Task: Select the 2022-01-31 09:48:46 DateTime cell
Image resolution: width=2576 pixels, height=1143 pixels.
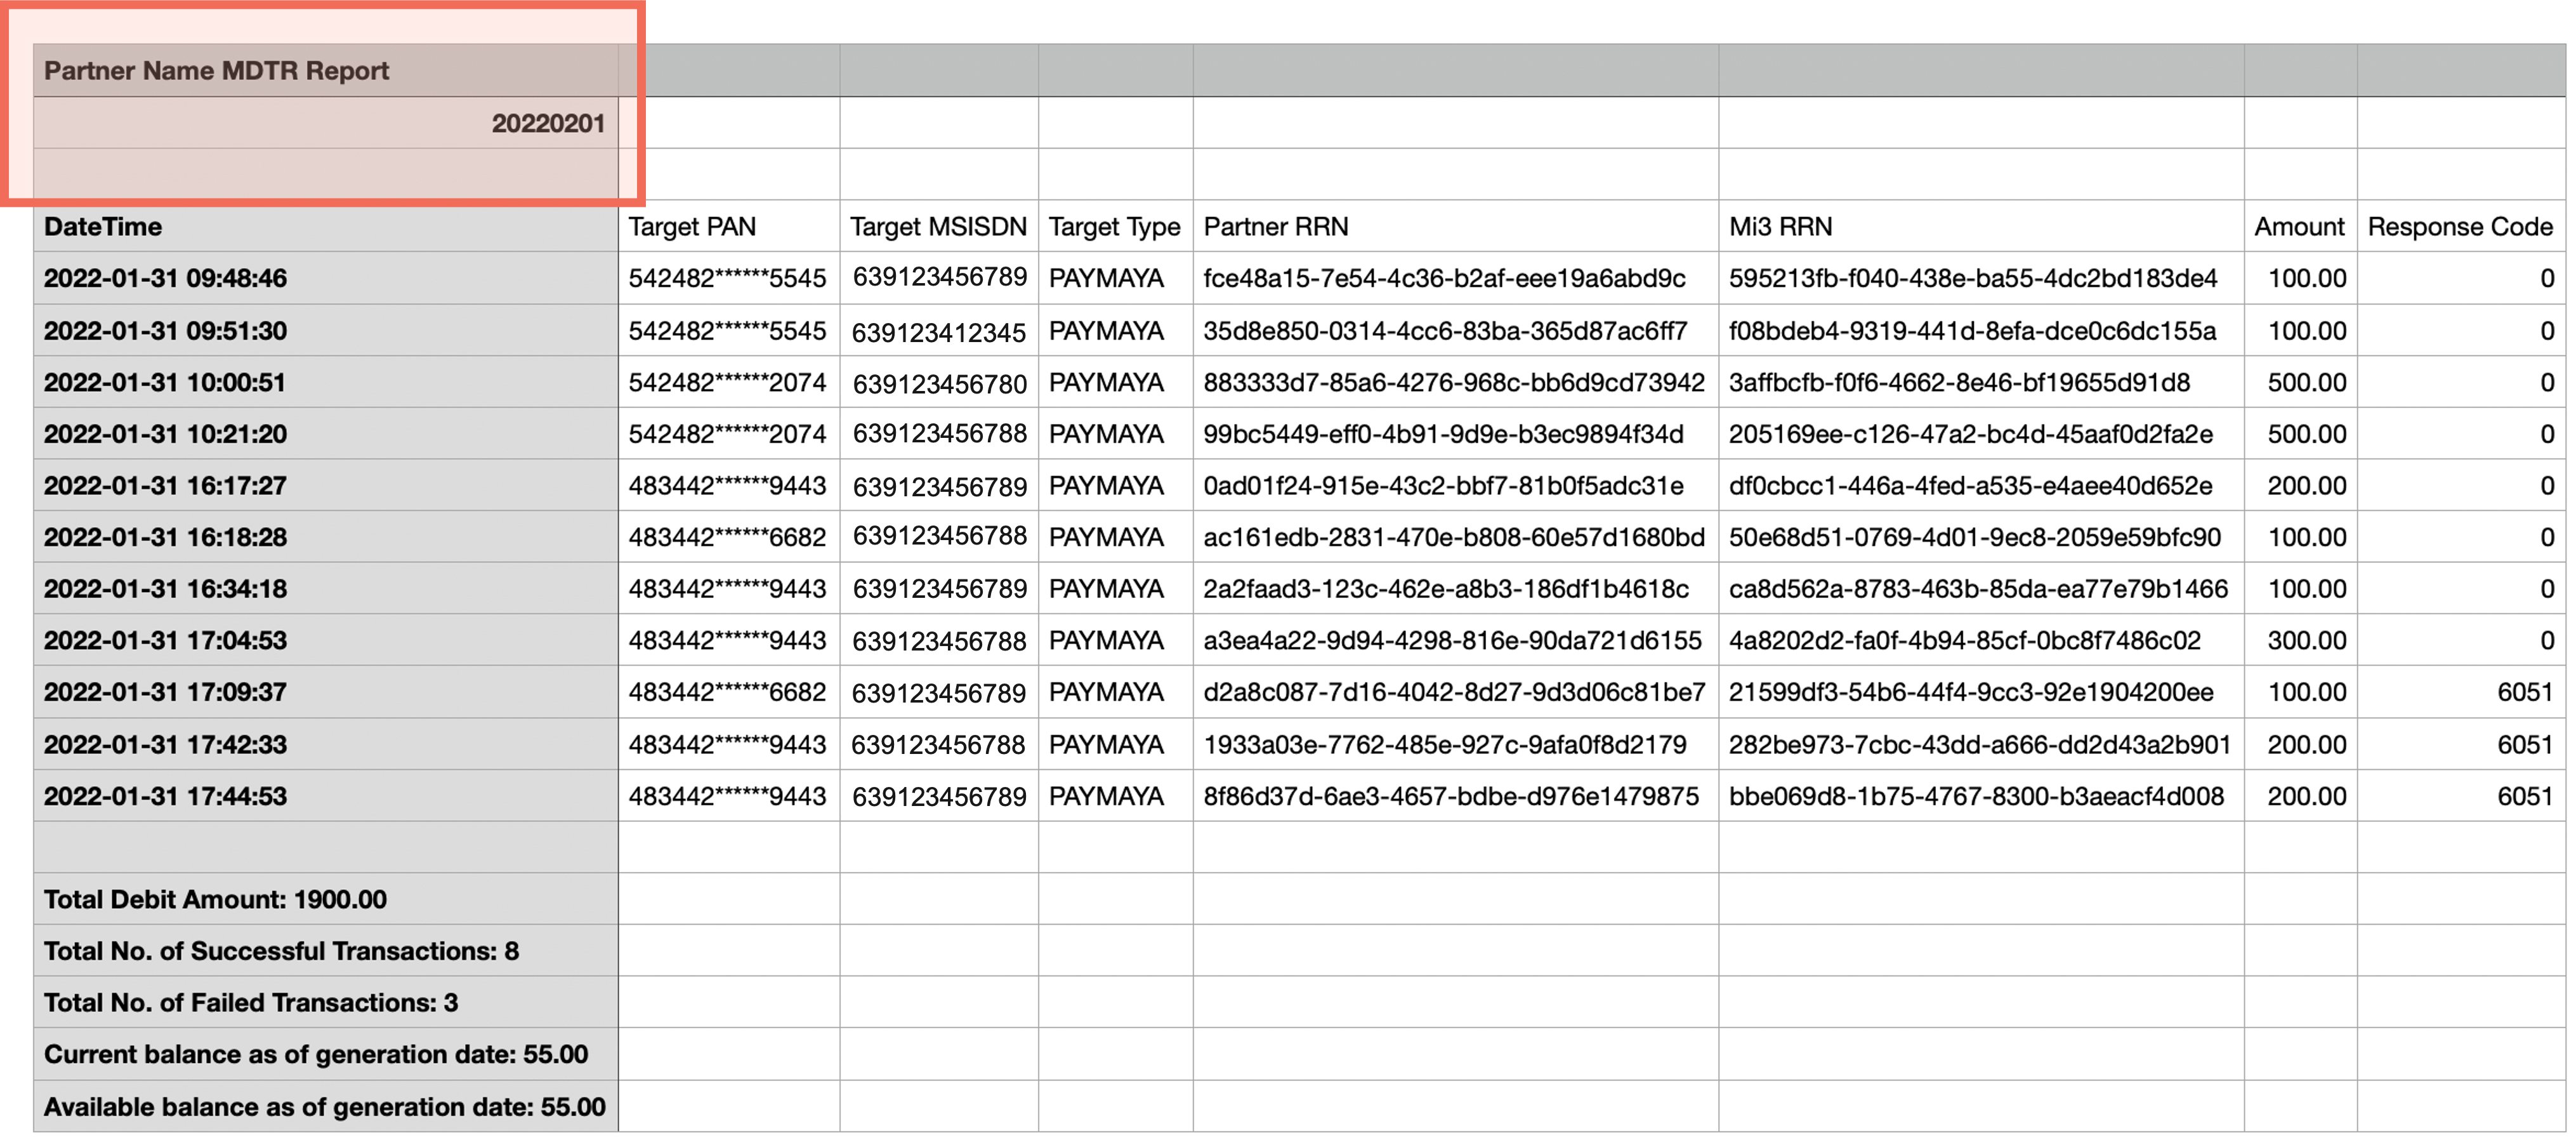Action: pos(165,279)
